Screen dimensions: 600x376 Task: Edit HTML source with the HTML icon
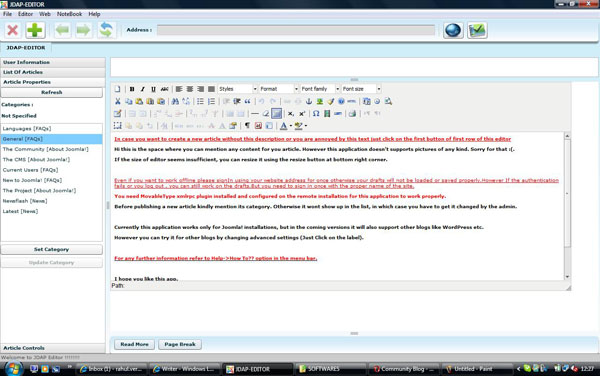(352, 101)
